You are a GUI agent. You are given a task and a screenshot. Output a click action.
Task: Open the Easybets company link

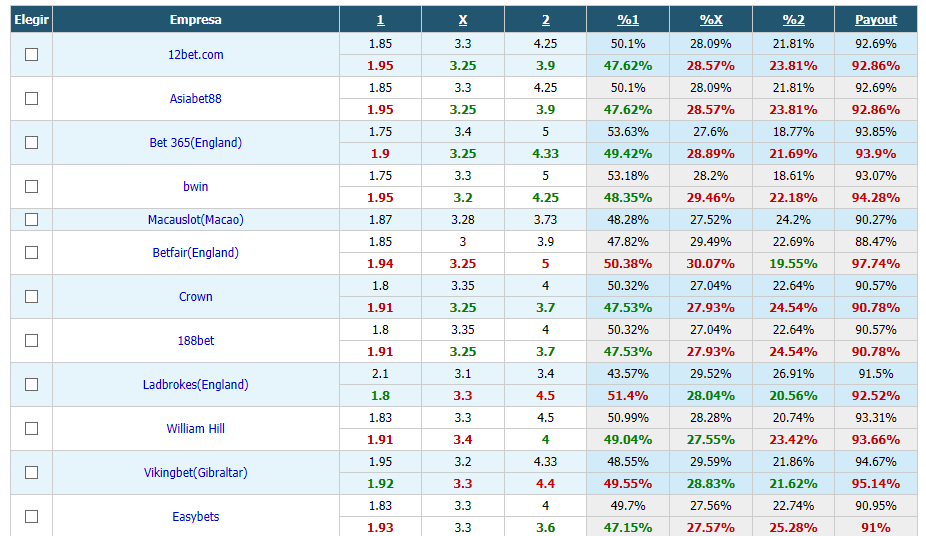(x=195, y=517)
